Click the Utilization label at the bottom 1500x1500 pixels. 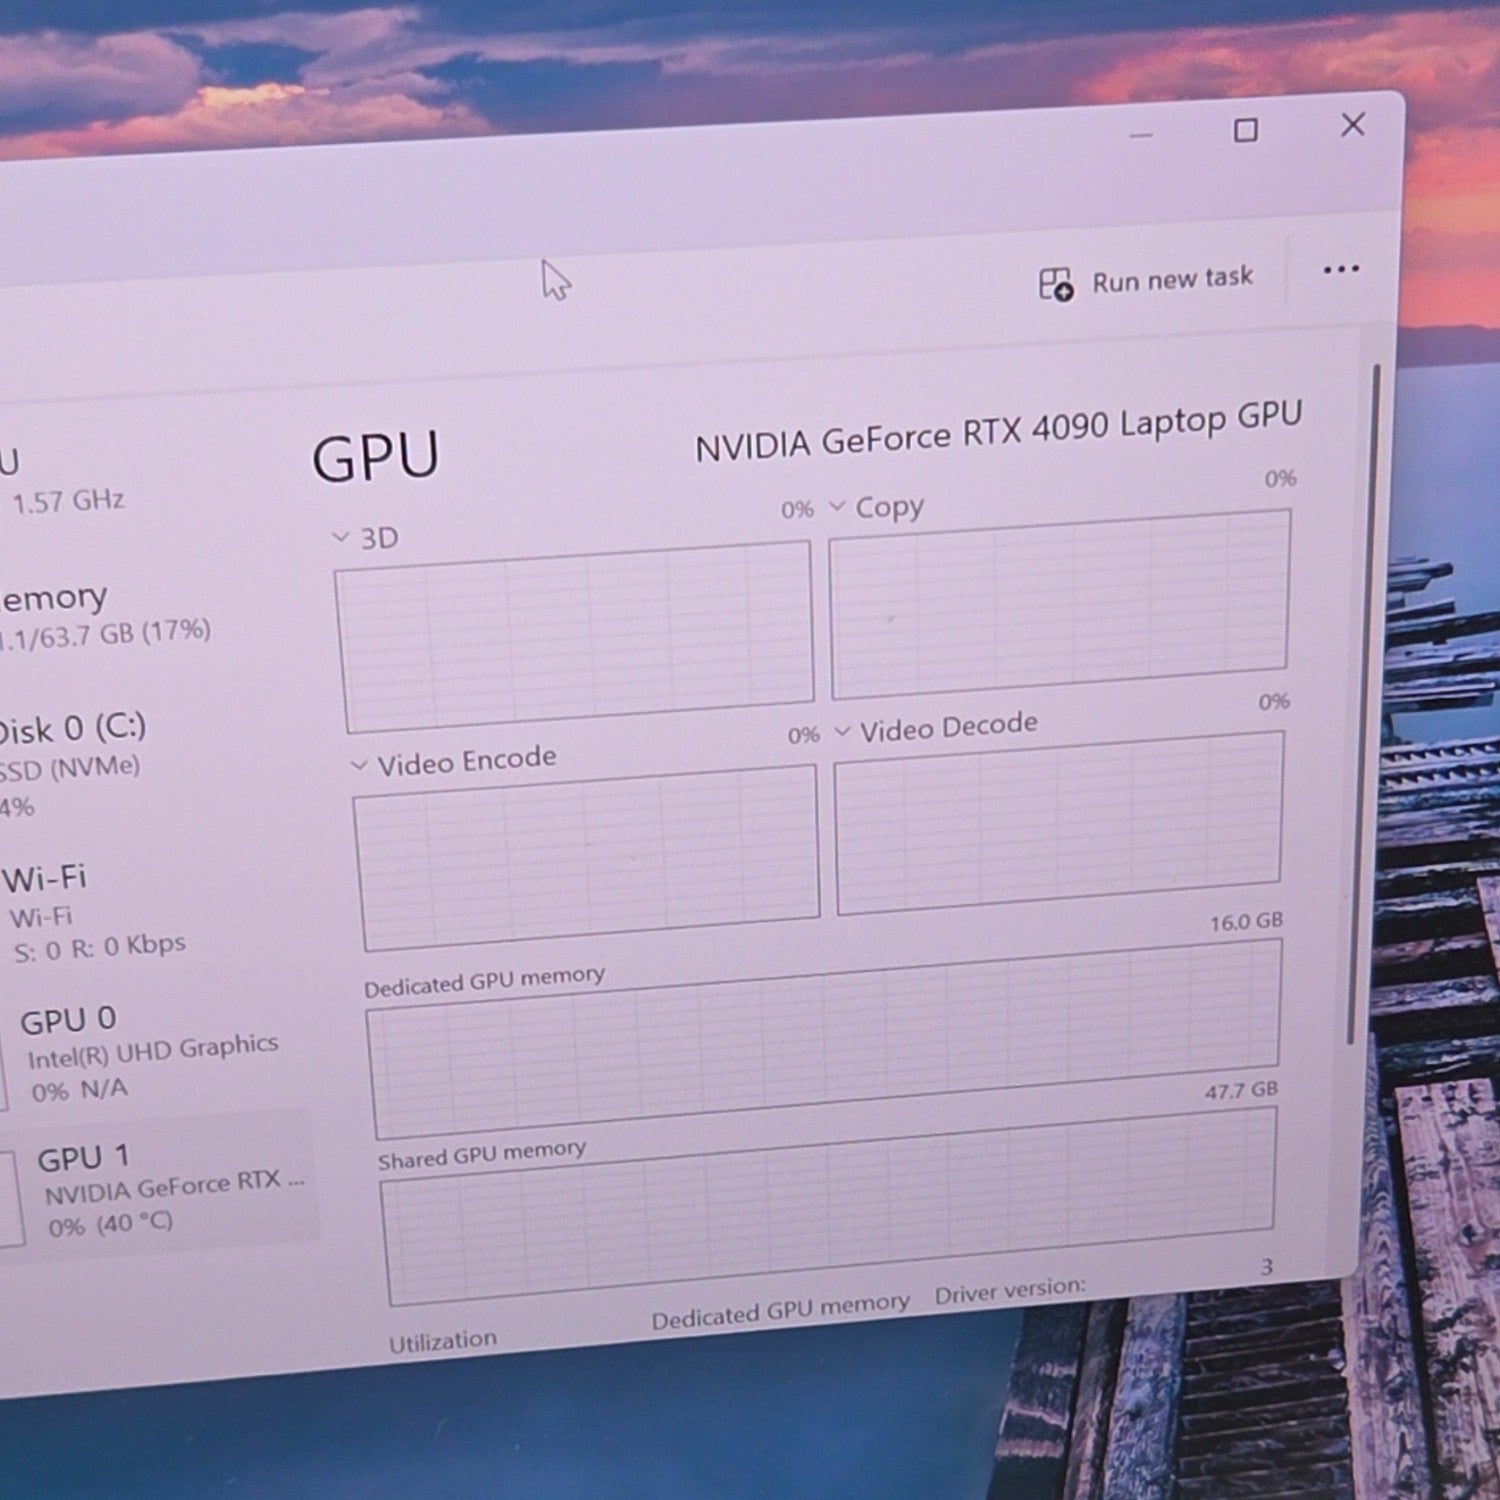442,1341
